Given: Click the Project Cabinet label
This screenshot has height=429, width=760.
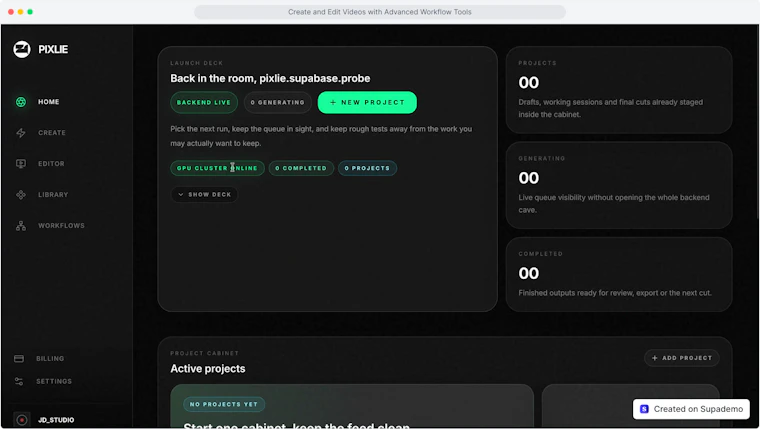Looking at the screenshot, I should [204, 353].
